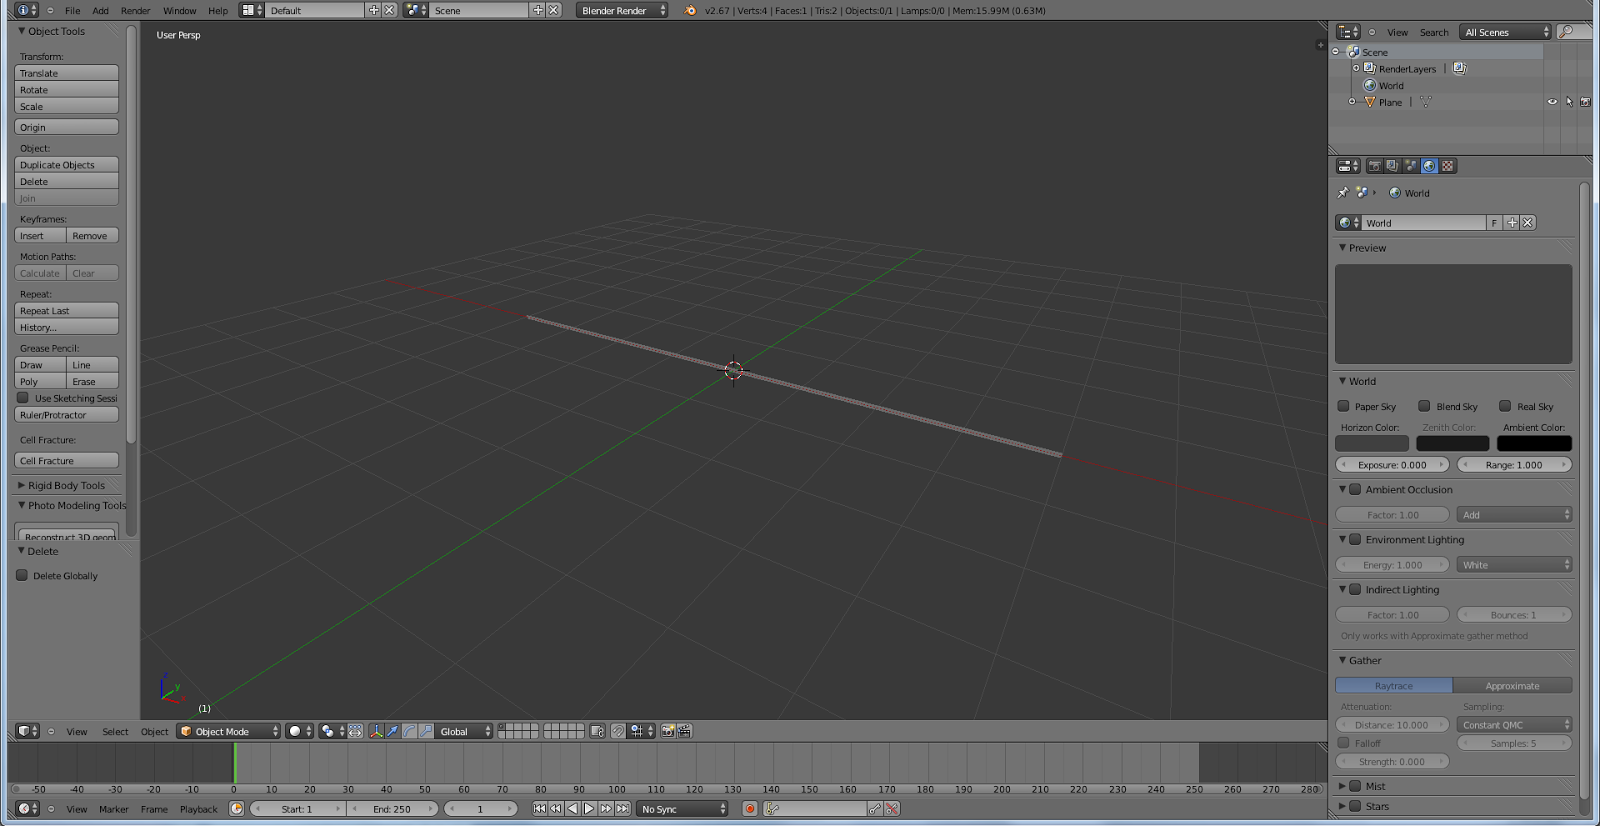Open the Texture properties tab checker icon
1600x826 pixels.
tap(1447, 166)
